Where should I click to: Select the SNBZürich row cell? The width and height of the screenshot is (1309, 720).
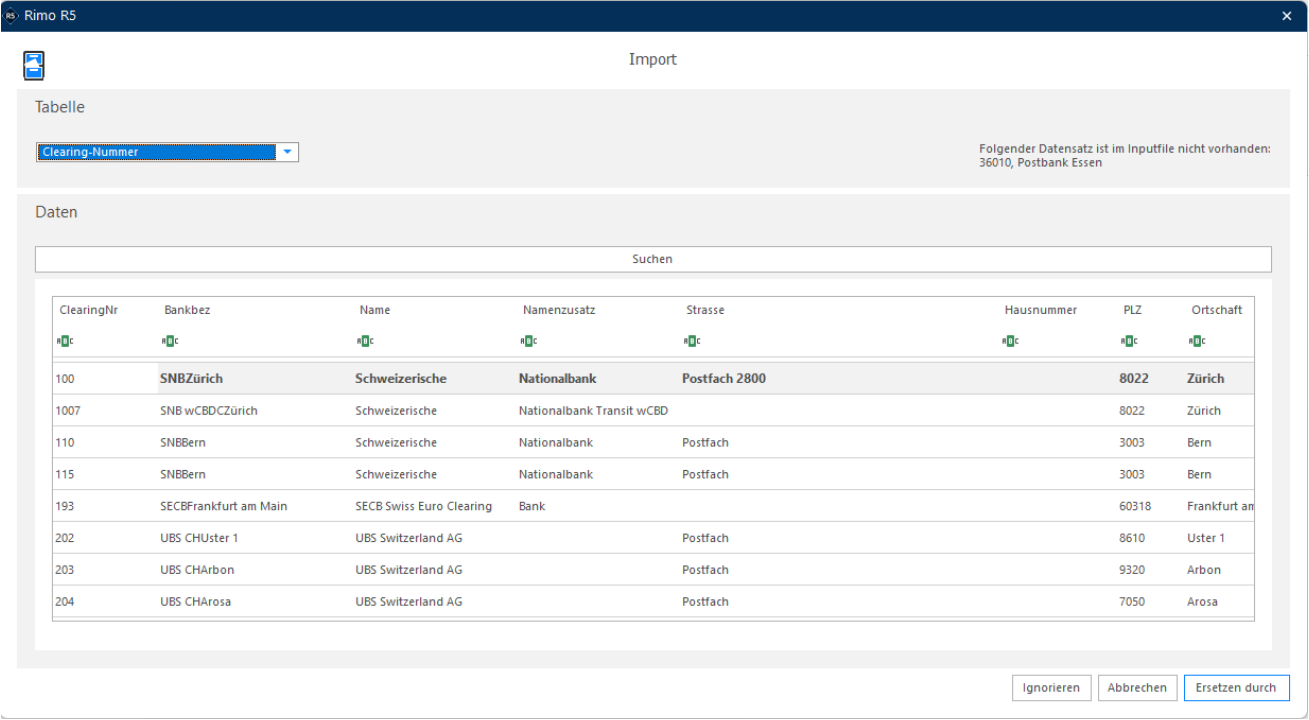[x=191, y=379]
